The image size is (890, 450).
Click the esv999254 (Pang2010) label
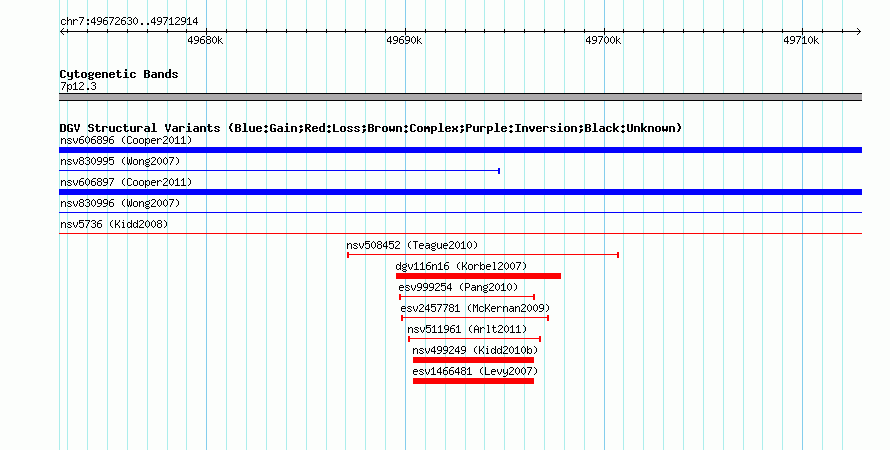point(458,287)
